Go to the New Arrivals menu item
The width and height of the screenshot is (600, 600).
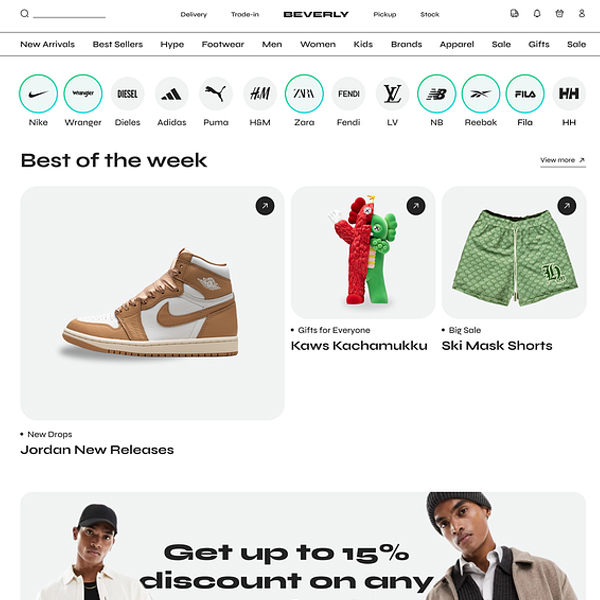(47, 44)
